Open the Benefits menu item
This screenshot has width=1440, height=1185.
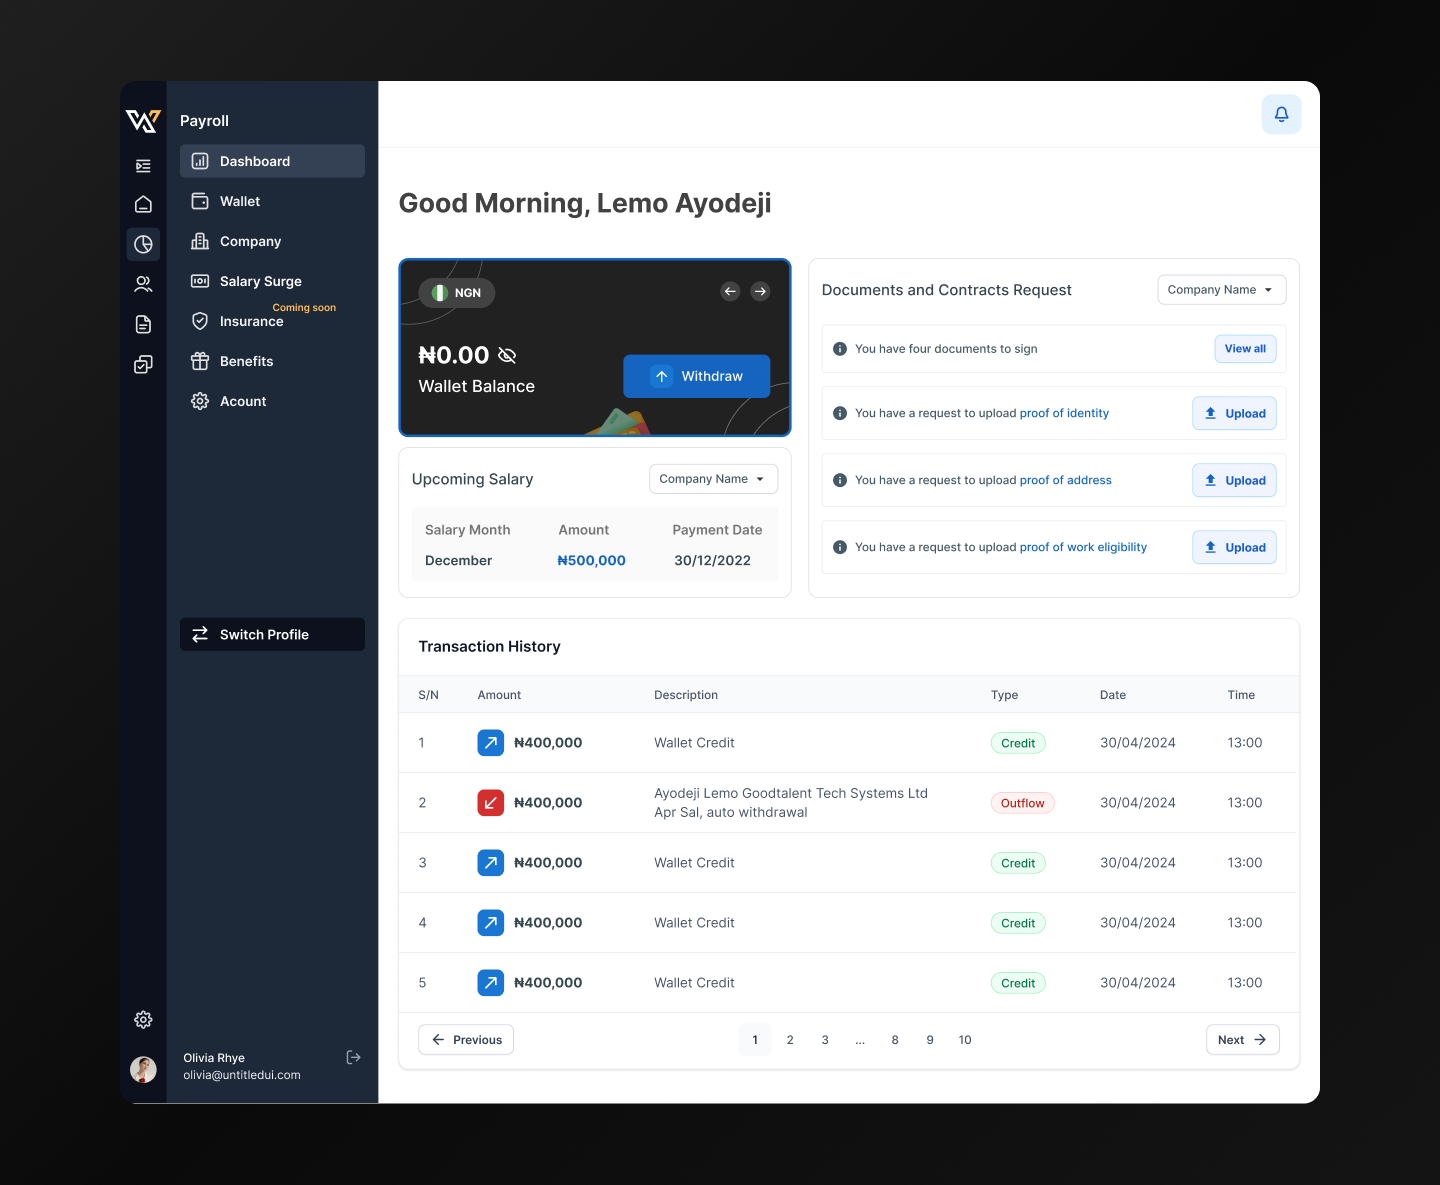click(x=272, y=361)
